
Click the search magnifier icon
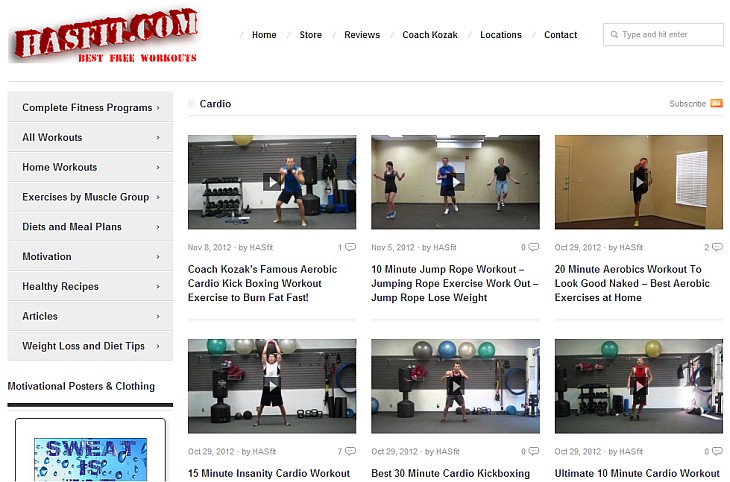coord(613,35)
